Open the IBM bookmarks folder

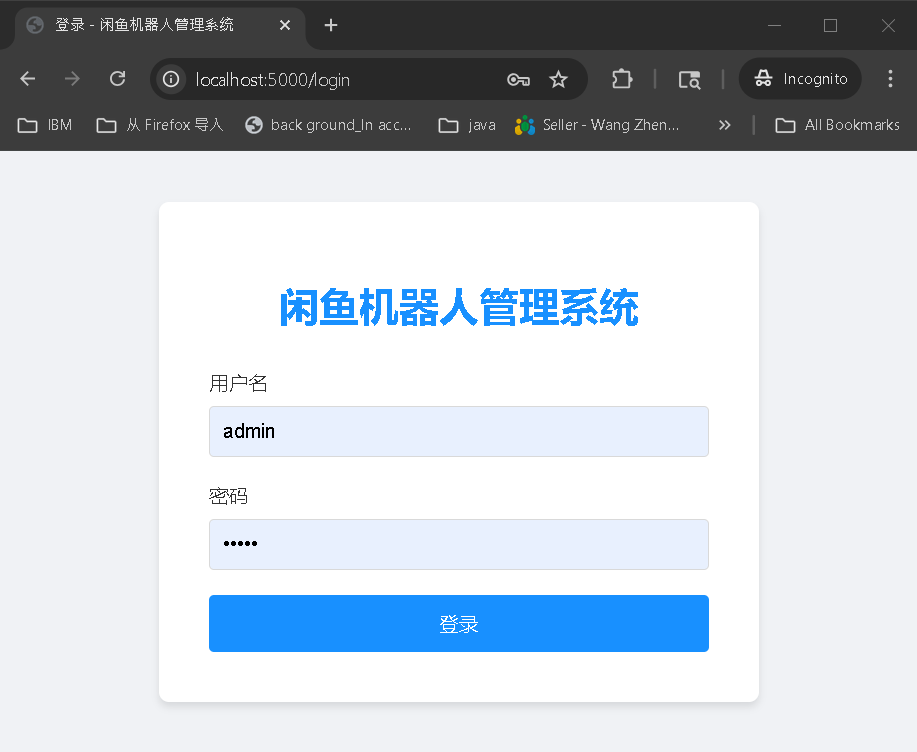(44, 125)
